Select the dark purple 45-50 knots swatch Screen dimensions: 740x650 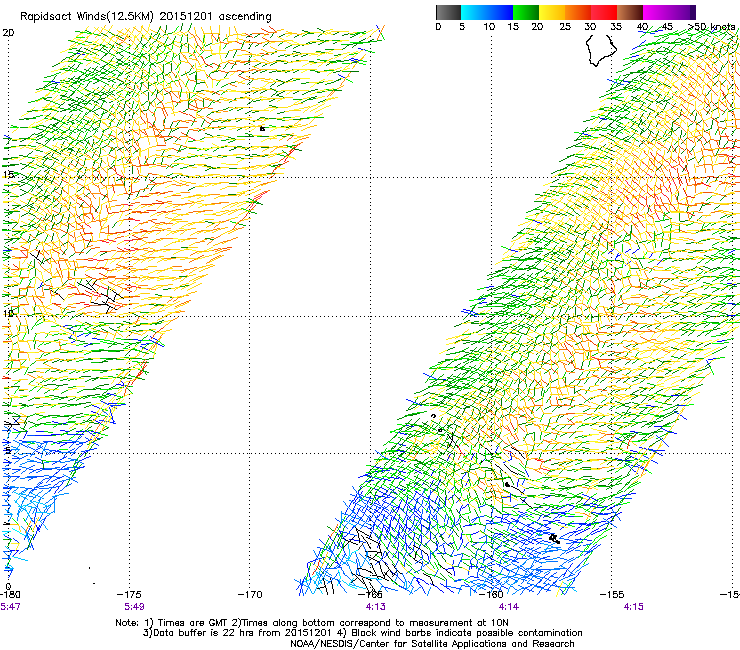(682, 12)
